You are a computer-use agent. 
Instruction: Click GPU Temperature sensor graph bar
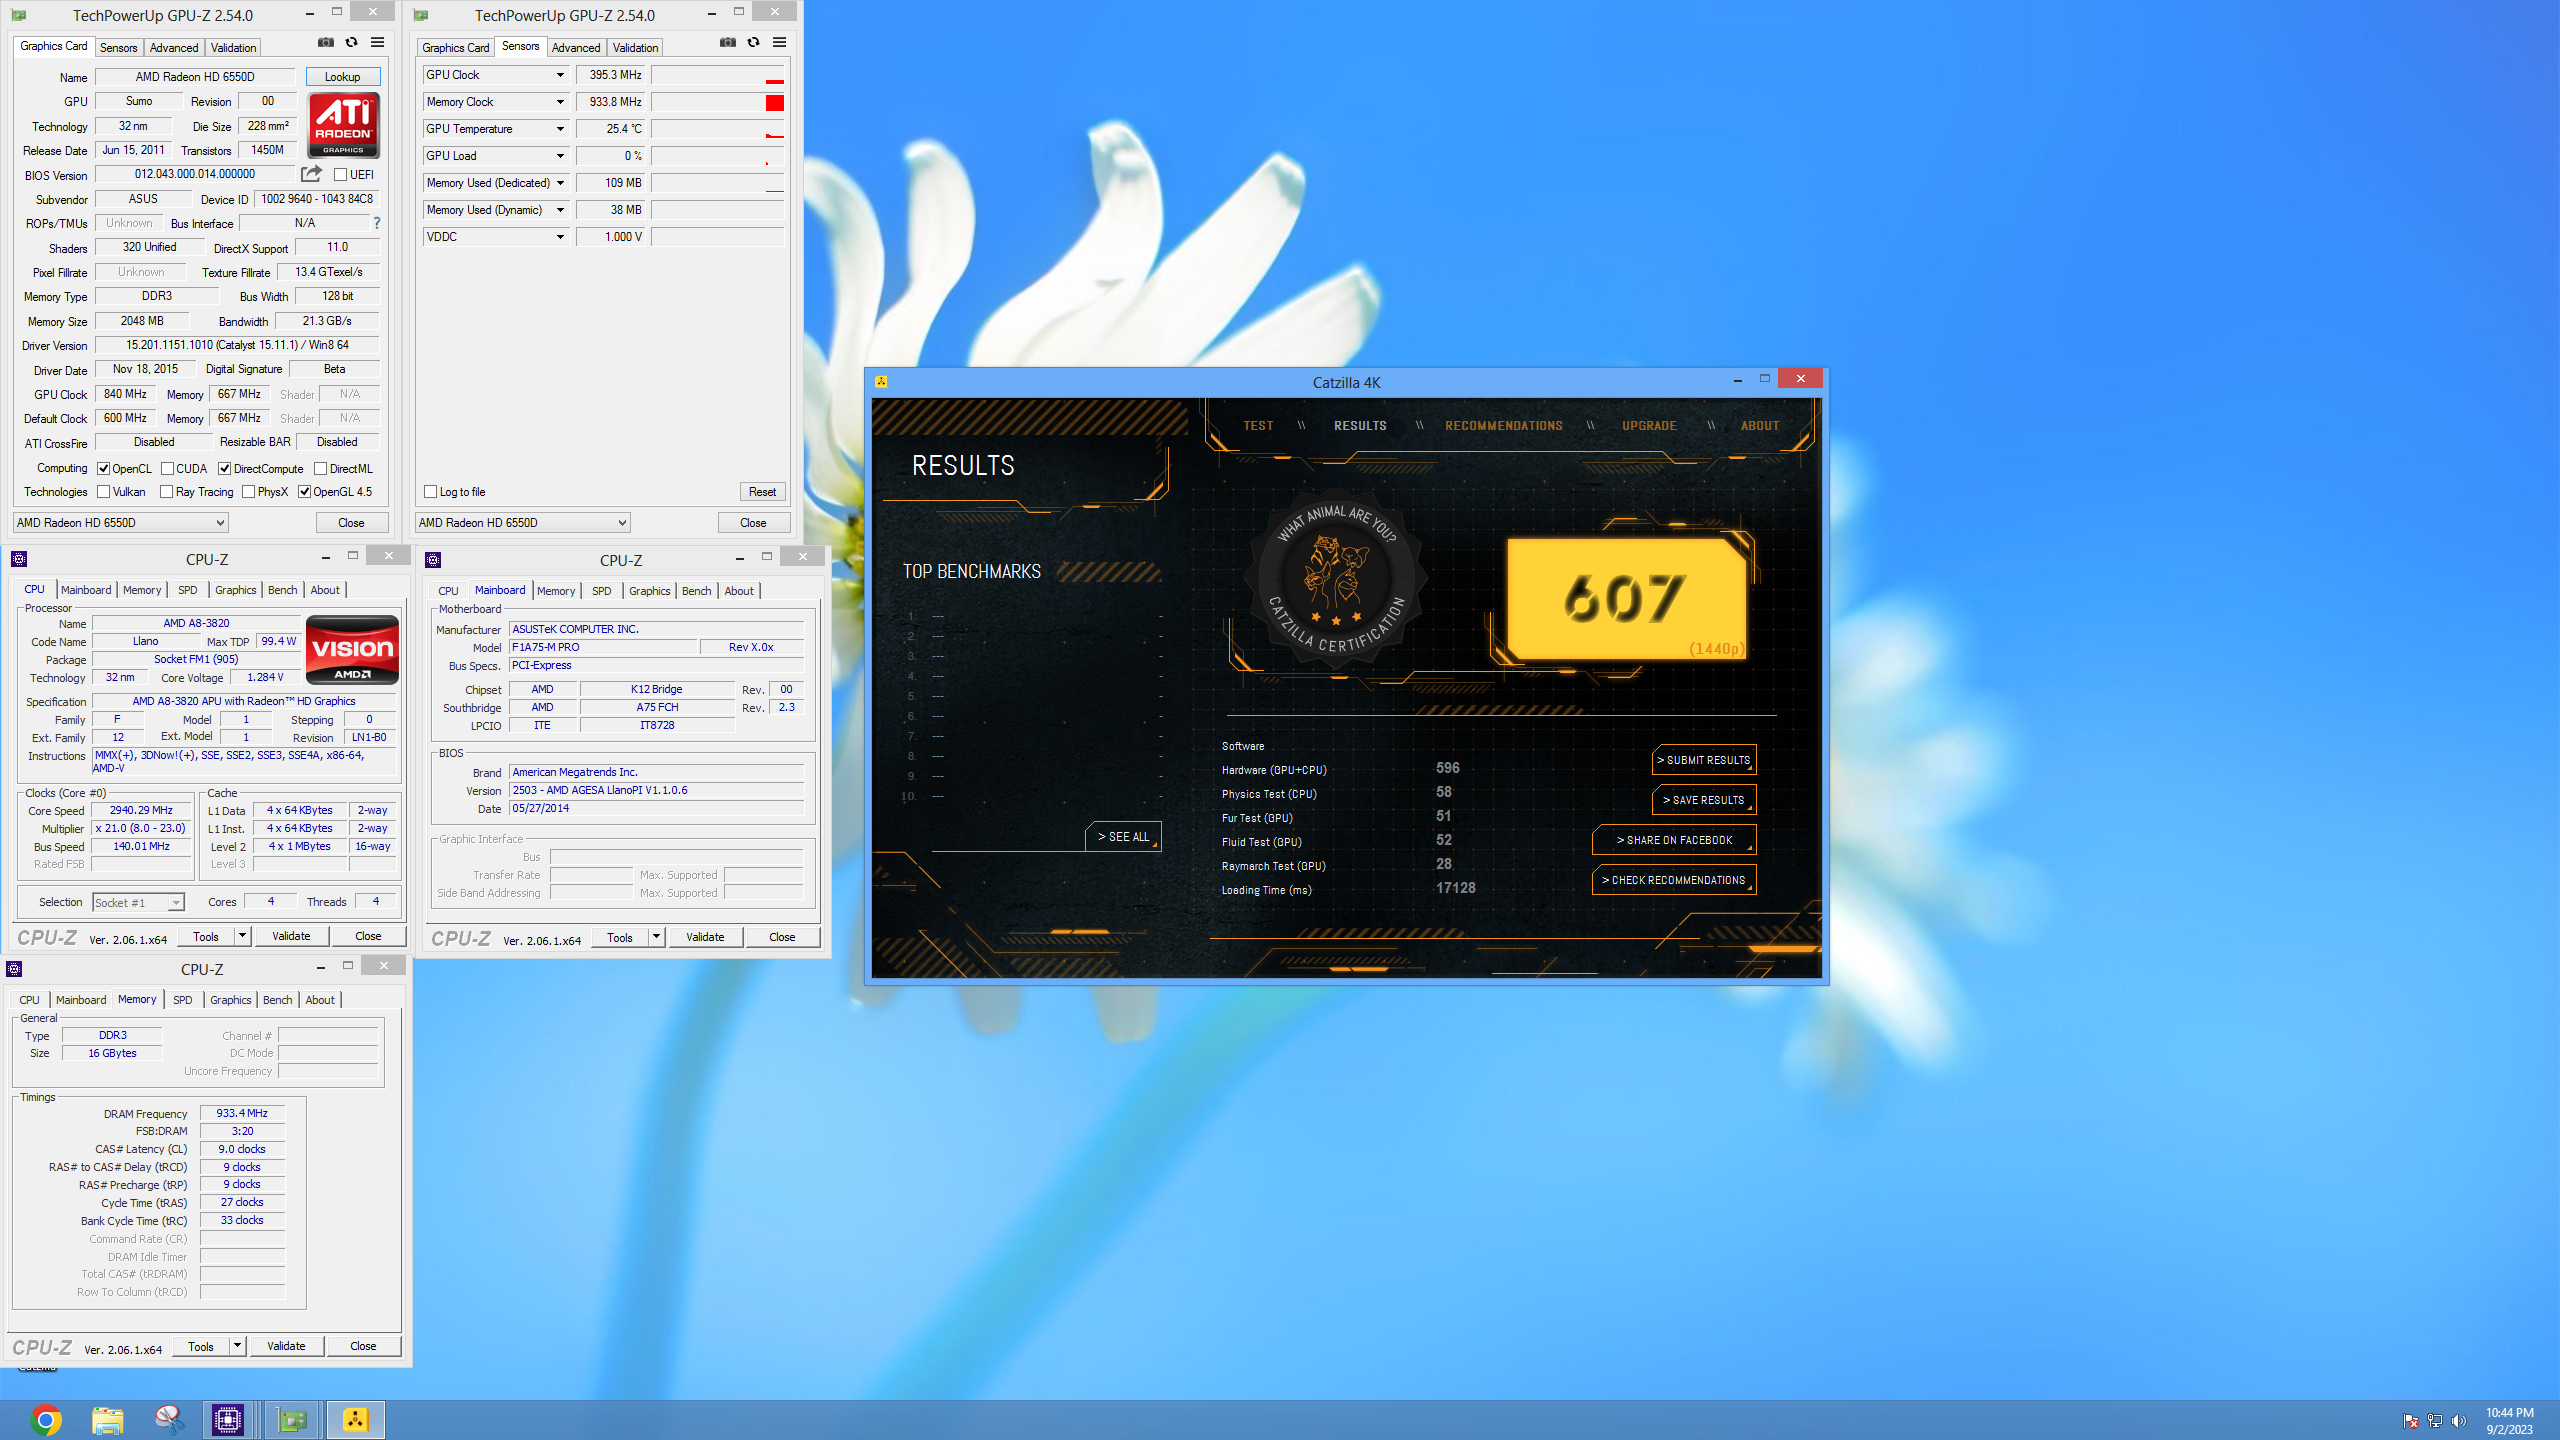[x=717, y=129]
